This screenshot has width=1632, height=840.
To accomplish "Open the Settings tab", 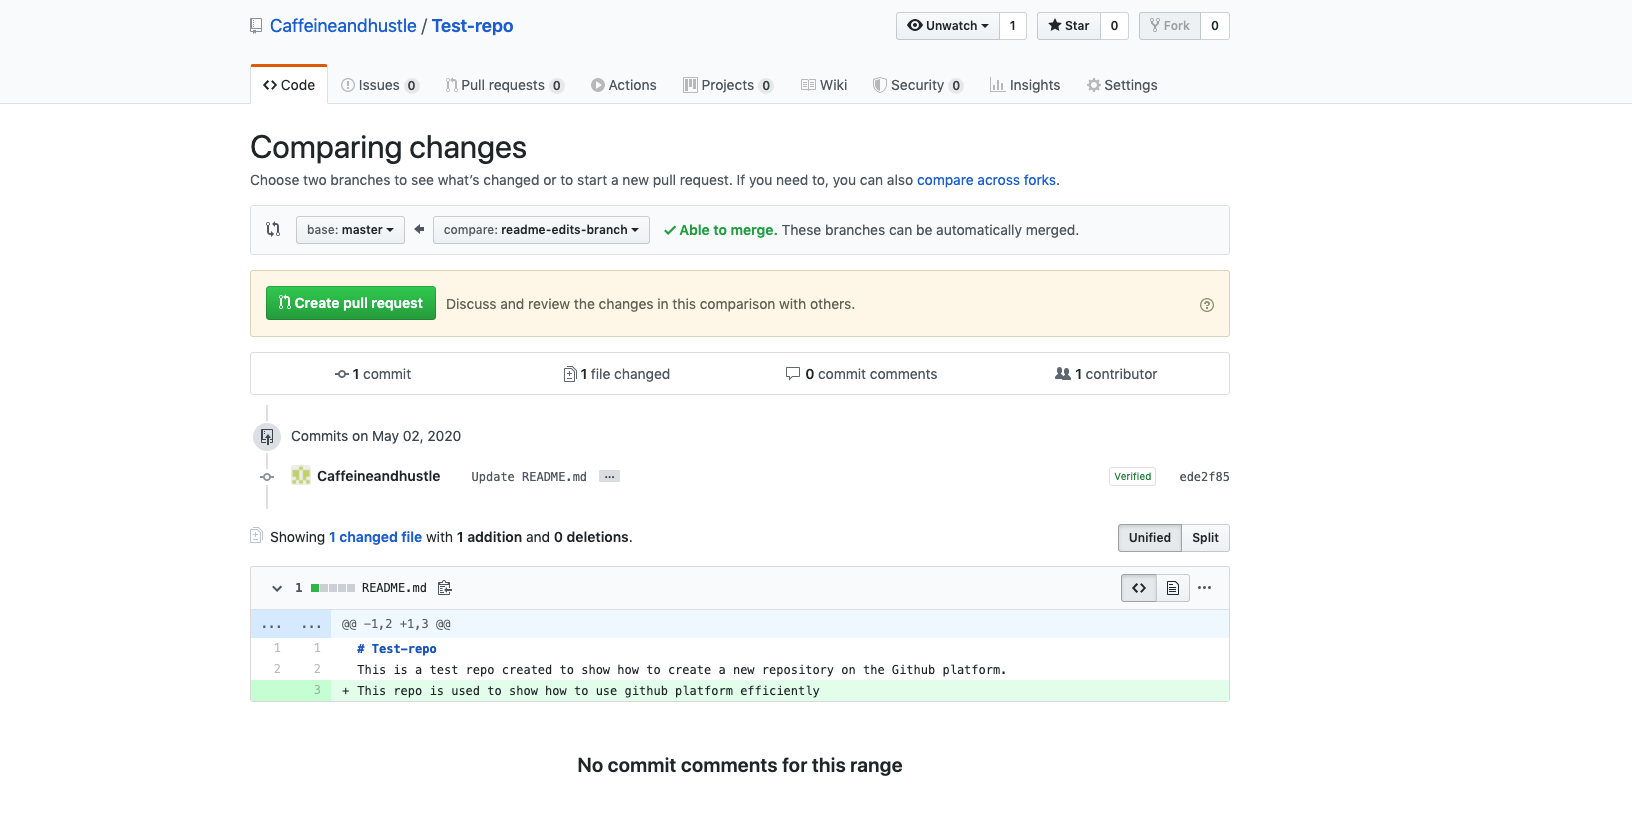I will click(1122, 85).
